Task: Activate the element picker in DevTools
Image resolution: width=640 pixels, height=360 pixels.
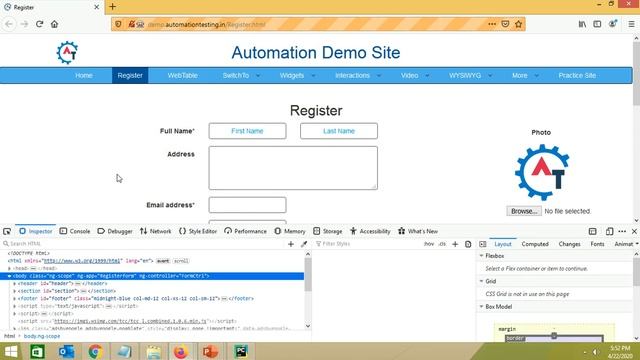Action: pos(7,231)
